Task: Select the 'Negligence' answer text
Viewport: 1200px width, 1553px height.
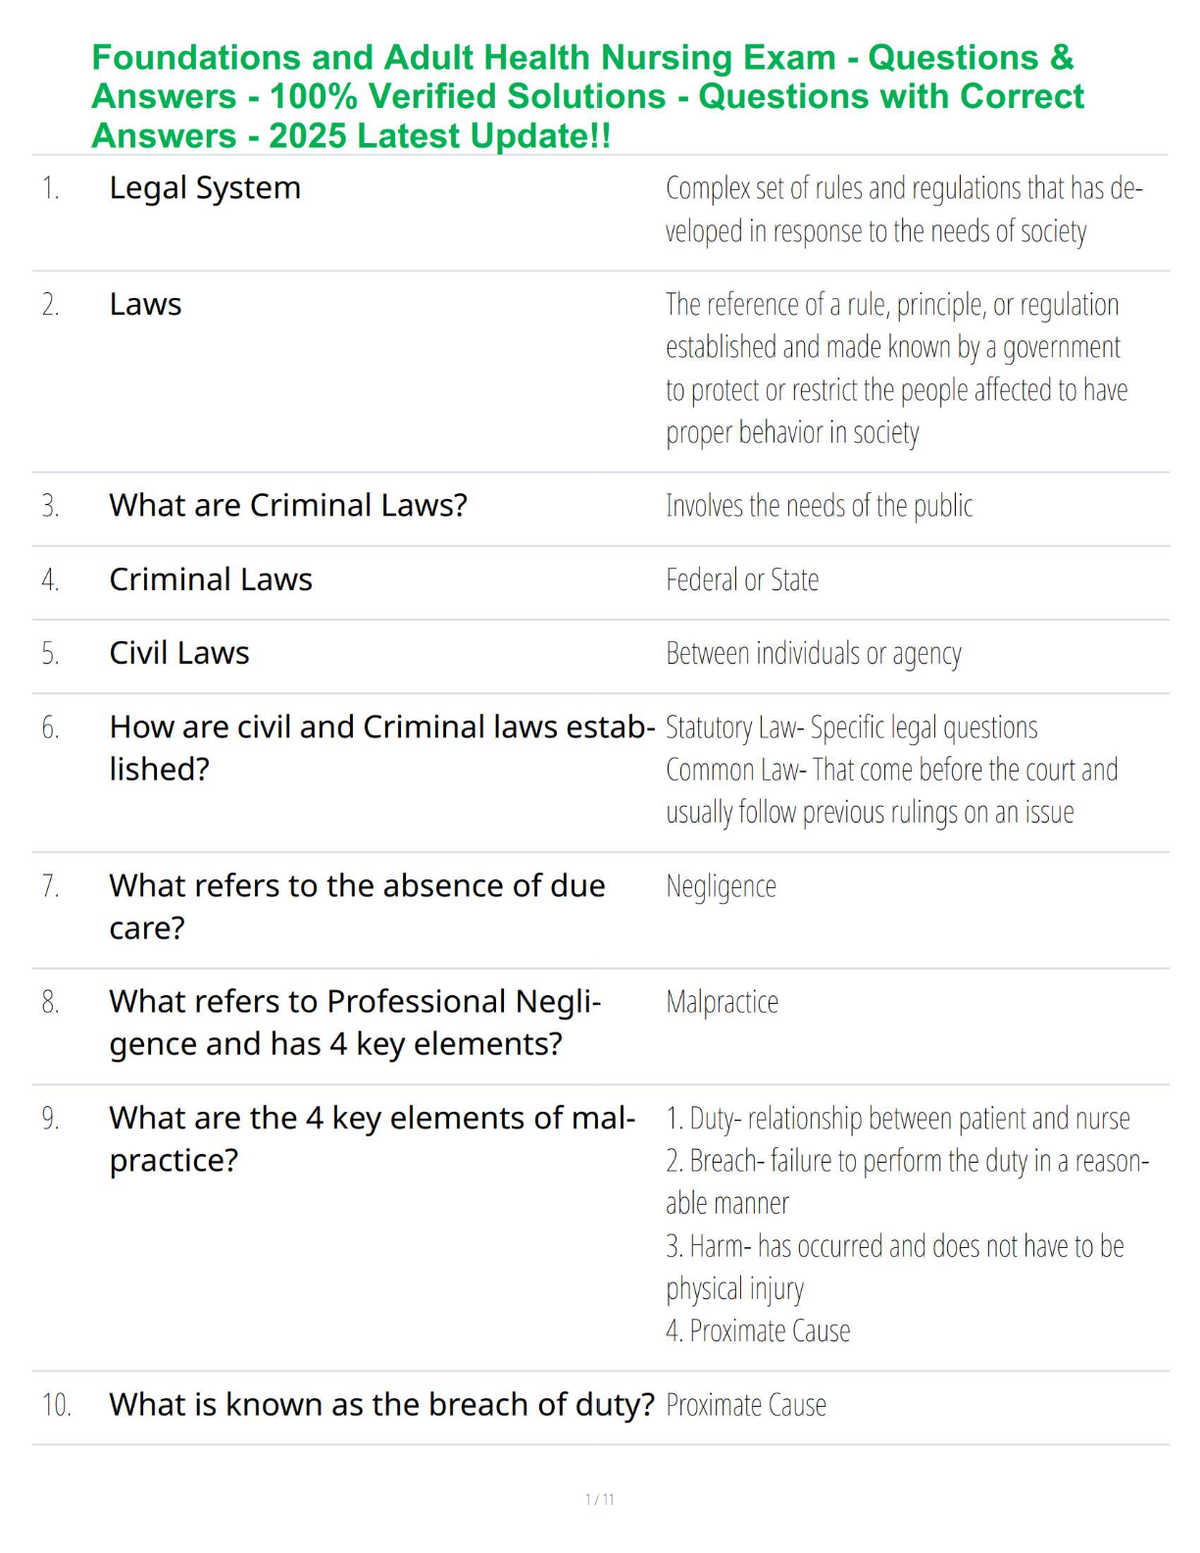Action: click(x=721, y=886)
